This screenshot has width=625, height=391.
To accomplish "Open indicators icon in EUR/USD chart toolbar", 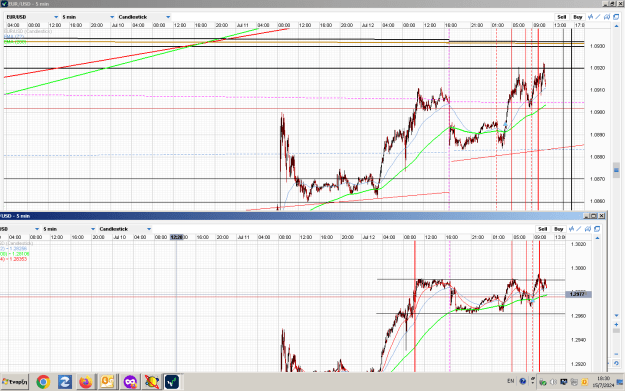I will tap(590, 17).
